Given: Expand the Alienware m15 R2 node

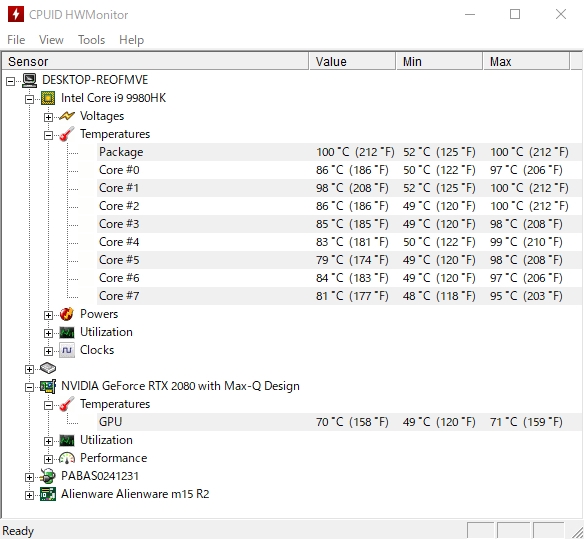Looking at the screenshot, I should pyautogui.click(x=29, y=495).
